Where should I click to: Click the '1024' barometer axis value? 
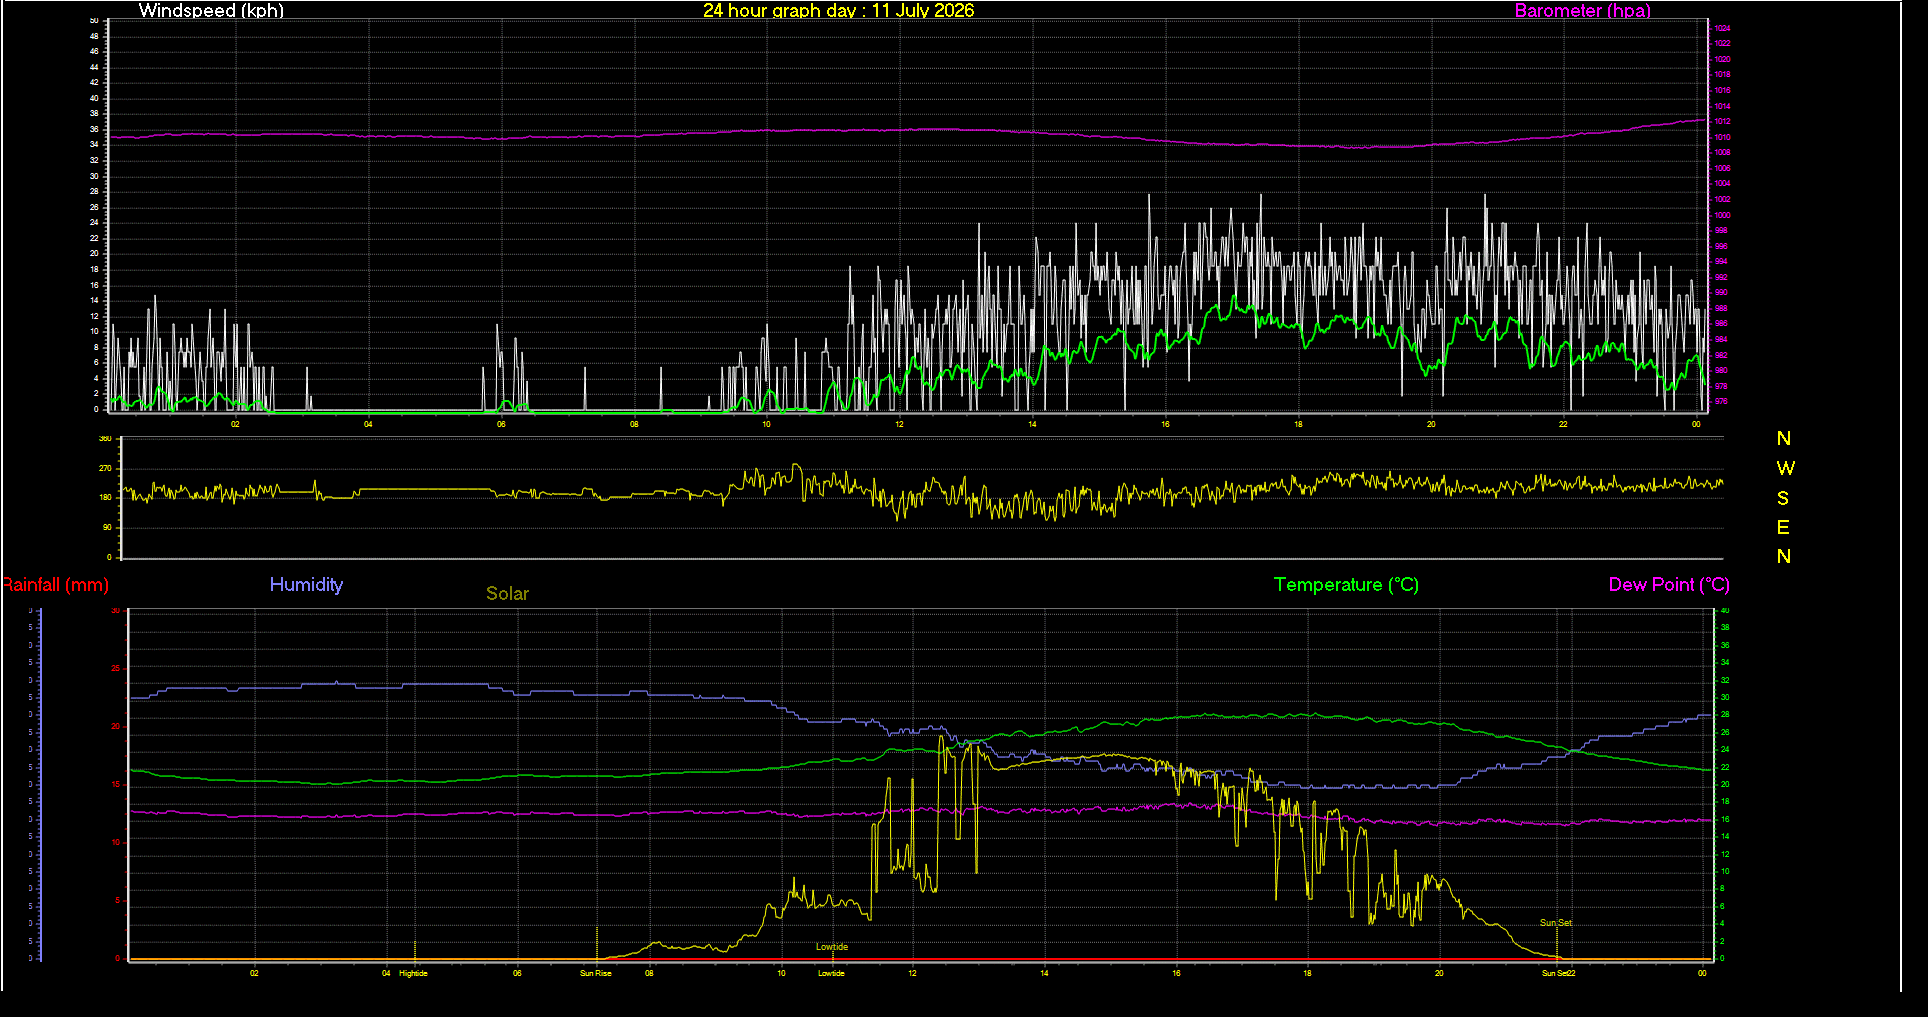tap(1722, 29)
